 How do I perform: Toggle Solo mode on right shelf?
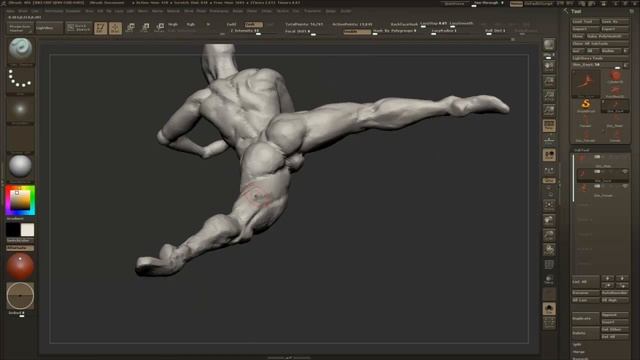[x=549, y=309]
